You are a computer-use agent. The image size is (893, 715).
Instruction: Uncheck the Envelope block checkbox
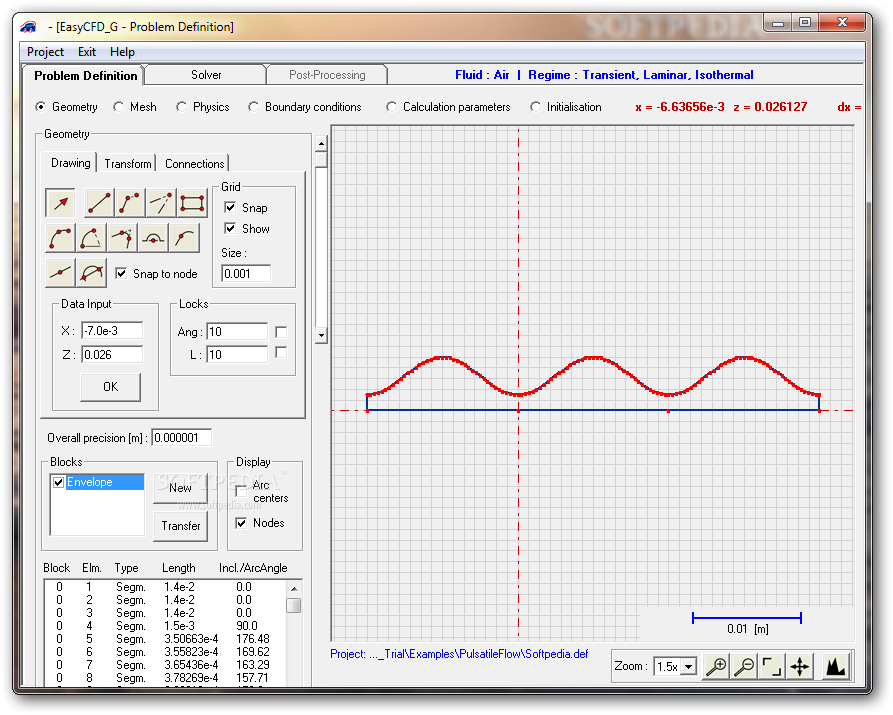point(58,483)
